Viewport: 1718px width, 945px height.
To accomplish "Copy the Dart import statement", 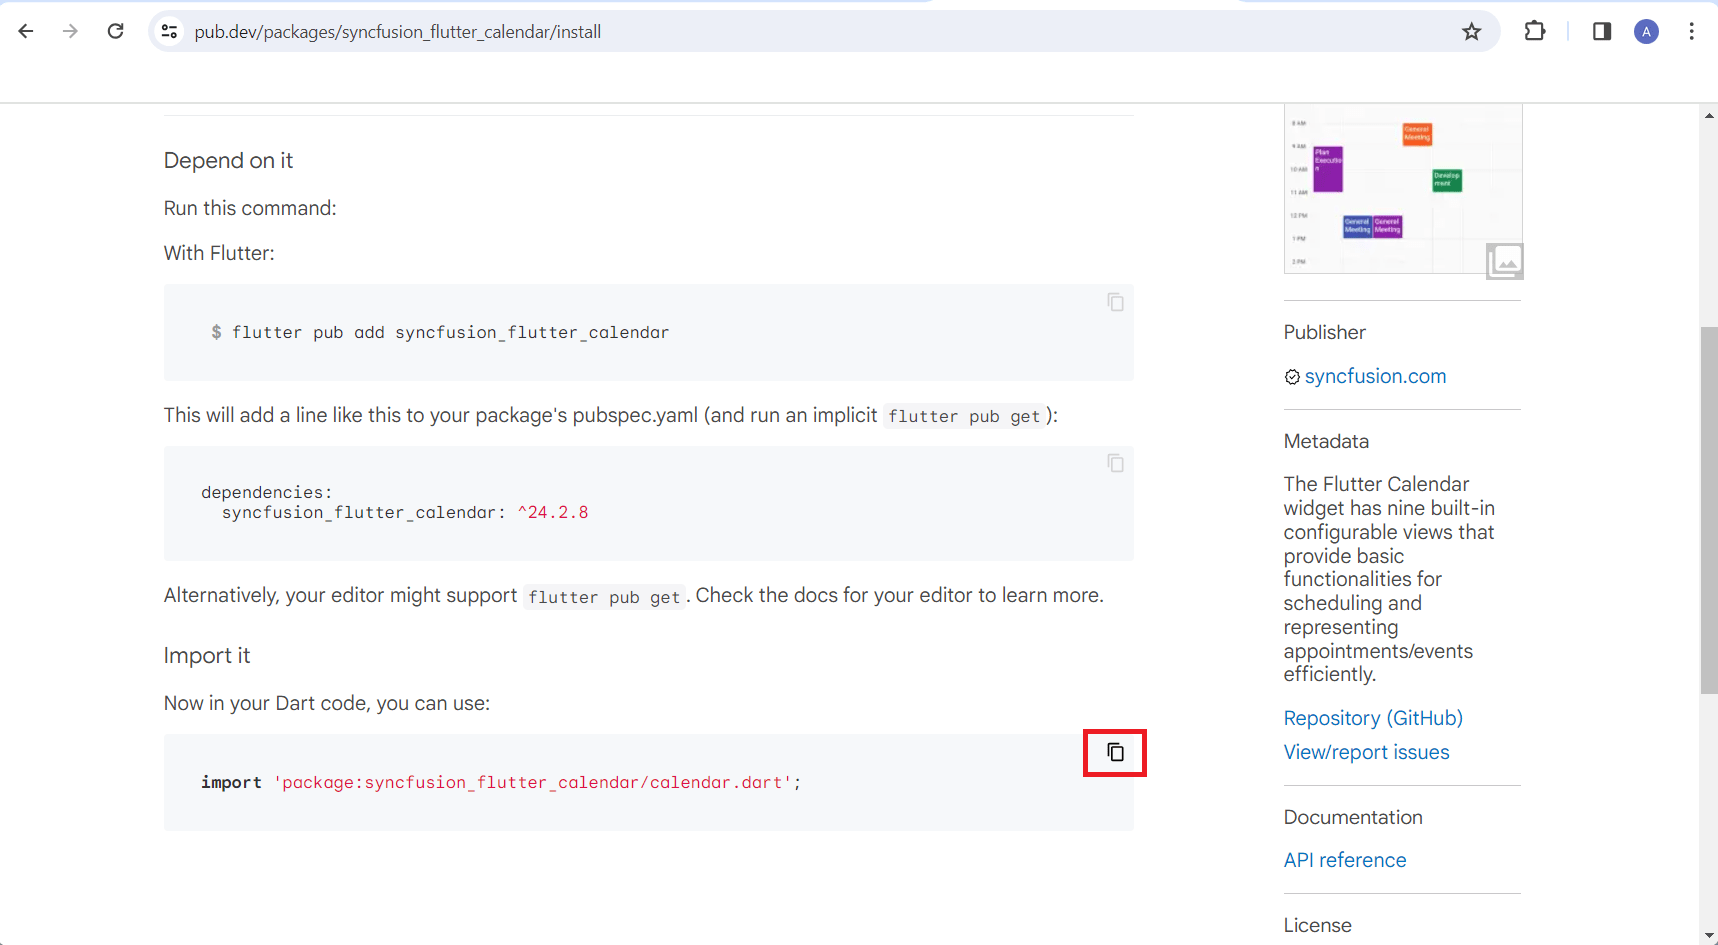I will coord(1115,752).
